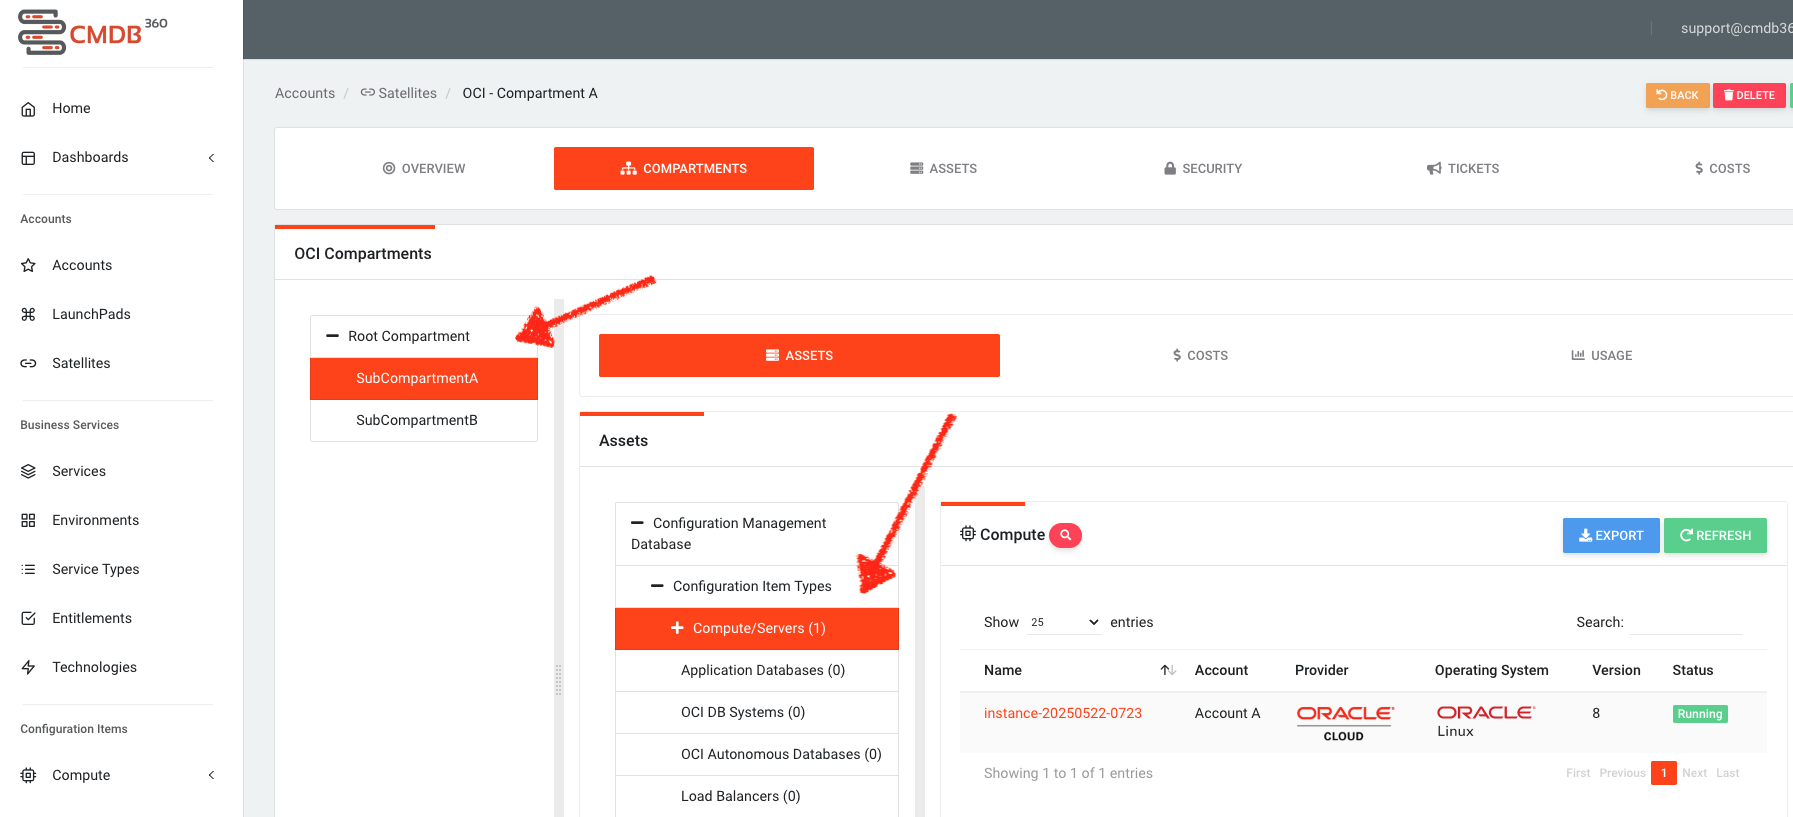The height and width of the screenshot is (817, 1793).
Task: Collapse Configuration Management Database node
Action: [x=637, y=523]
